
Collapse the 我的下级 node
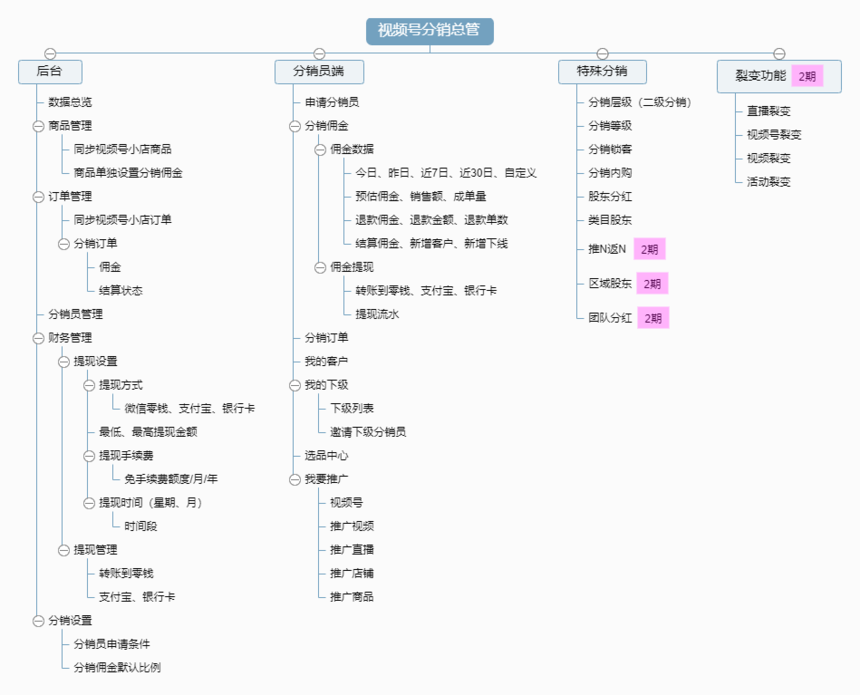point(295,386)
